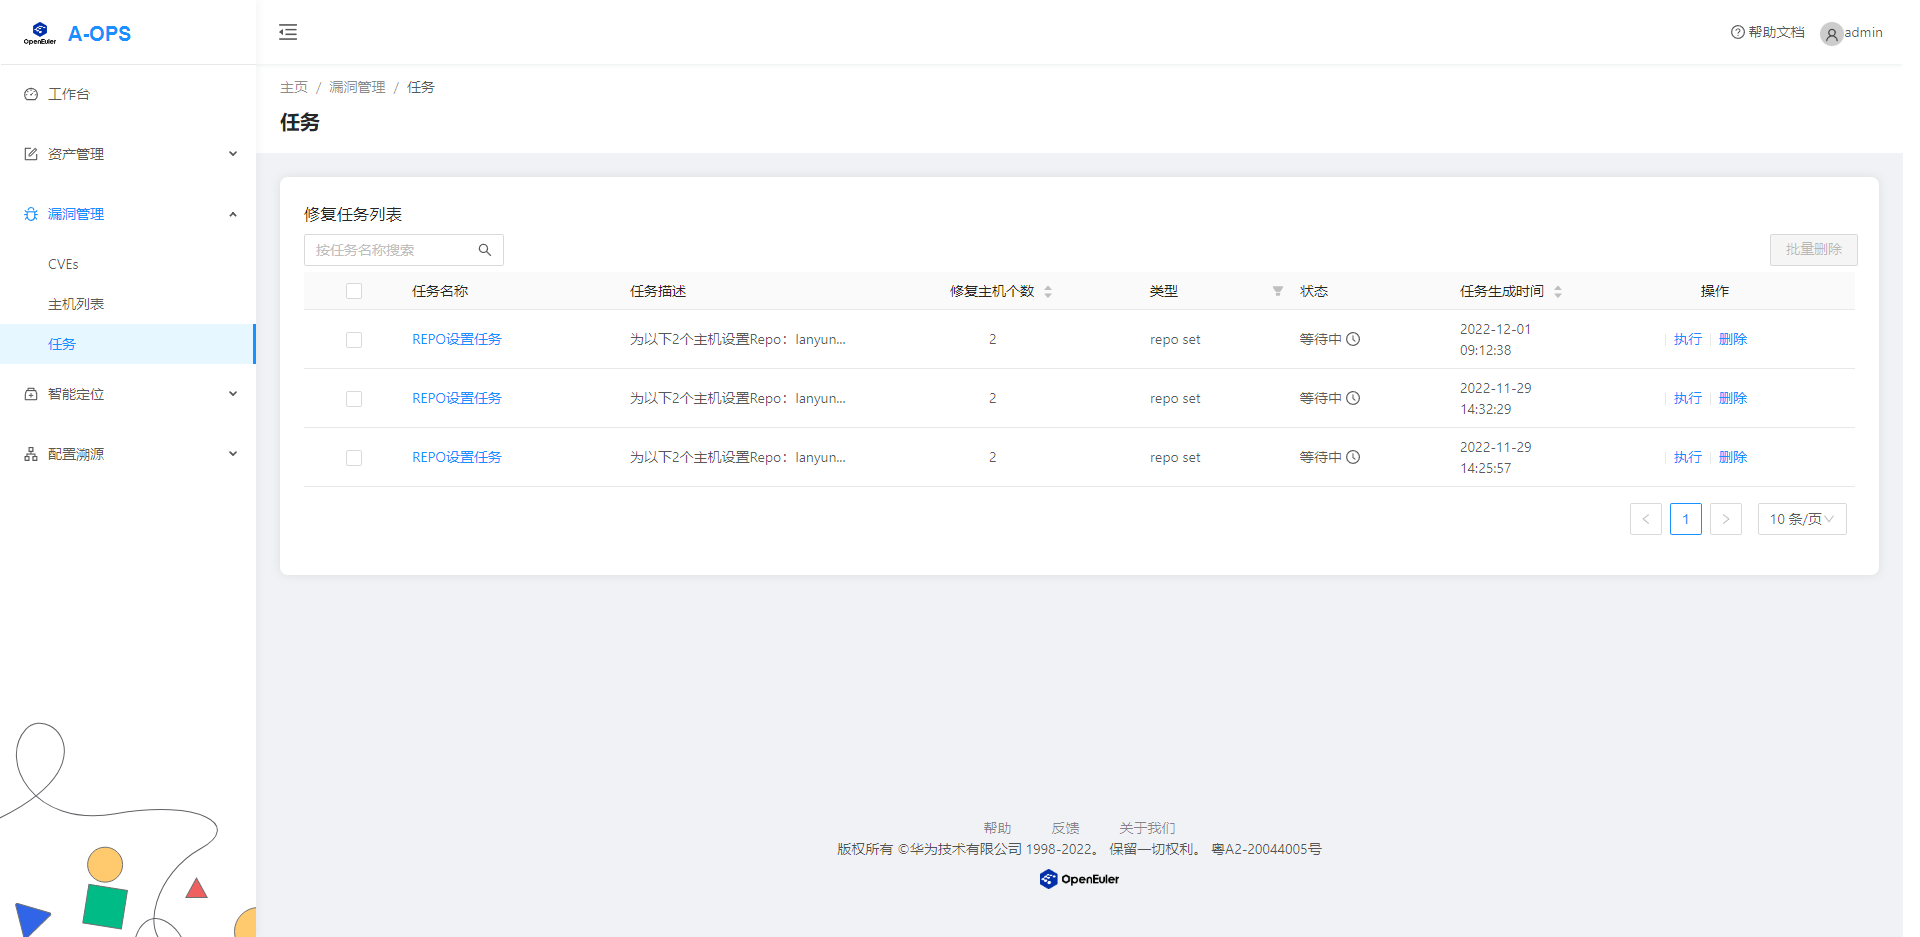Open the CVEs menu item
The height and width of the screenshot is (937, 1920).
63,264
